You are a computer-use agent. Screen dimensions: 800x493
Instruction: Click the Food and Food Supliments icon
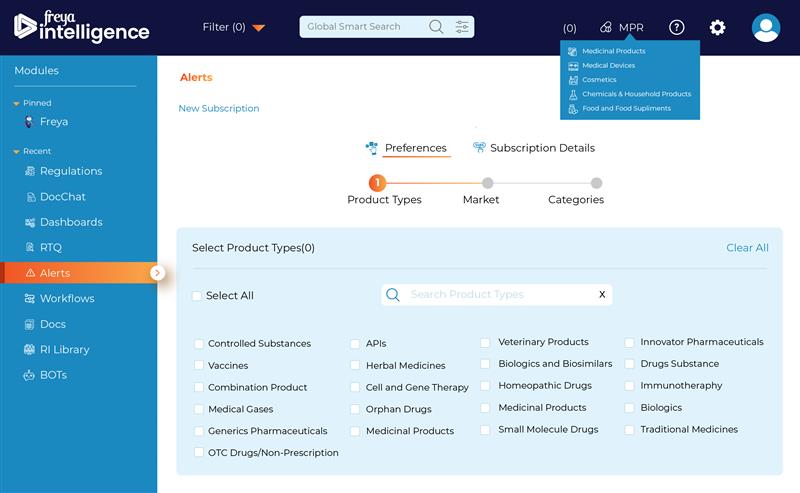(x=573, y=109)
